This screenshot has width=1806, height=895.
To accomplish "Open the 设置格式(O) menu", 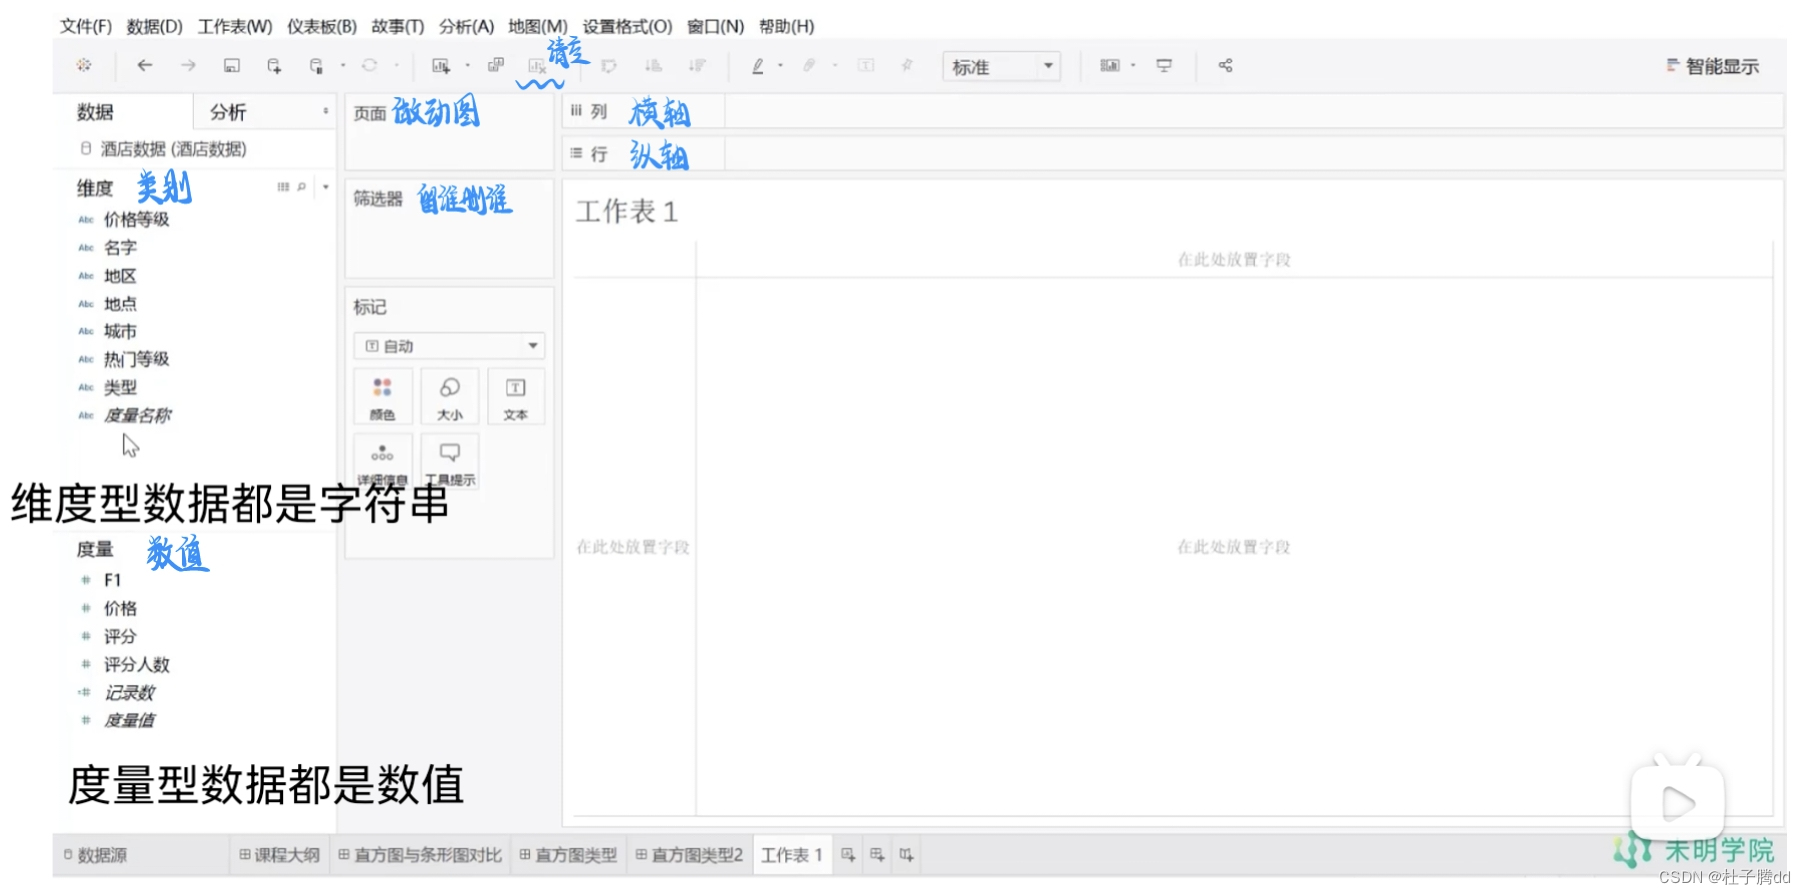I will [x=627, y=26].
